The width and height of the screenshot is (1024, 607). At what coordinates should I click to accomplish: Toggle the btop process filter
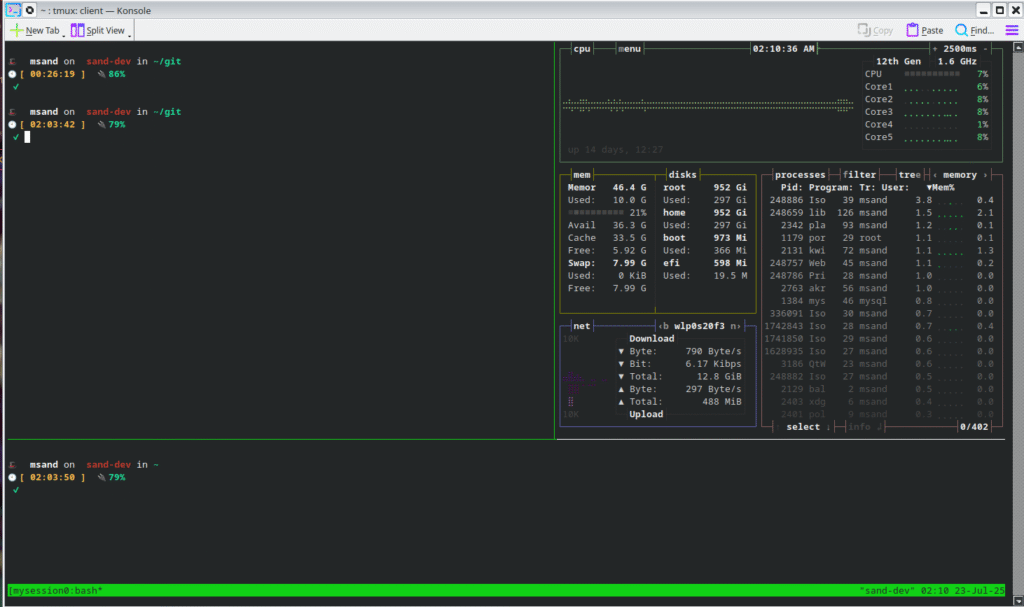point(859,174)
